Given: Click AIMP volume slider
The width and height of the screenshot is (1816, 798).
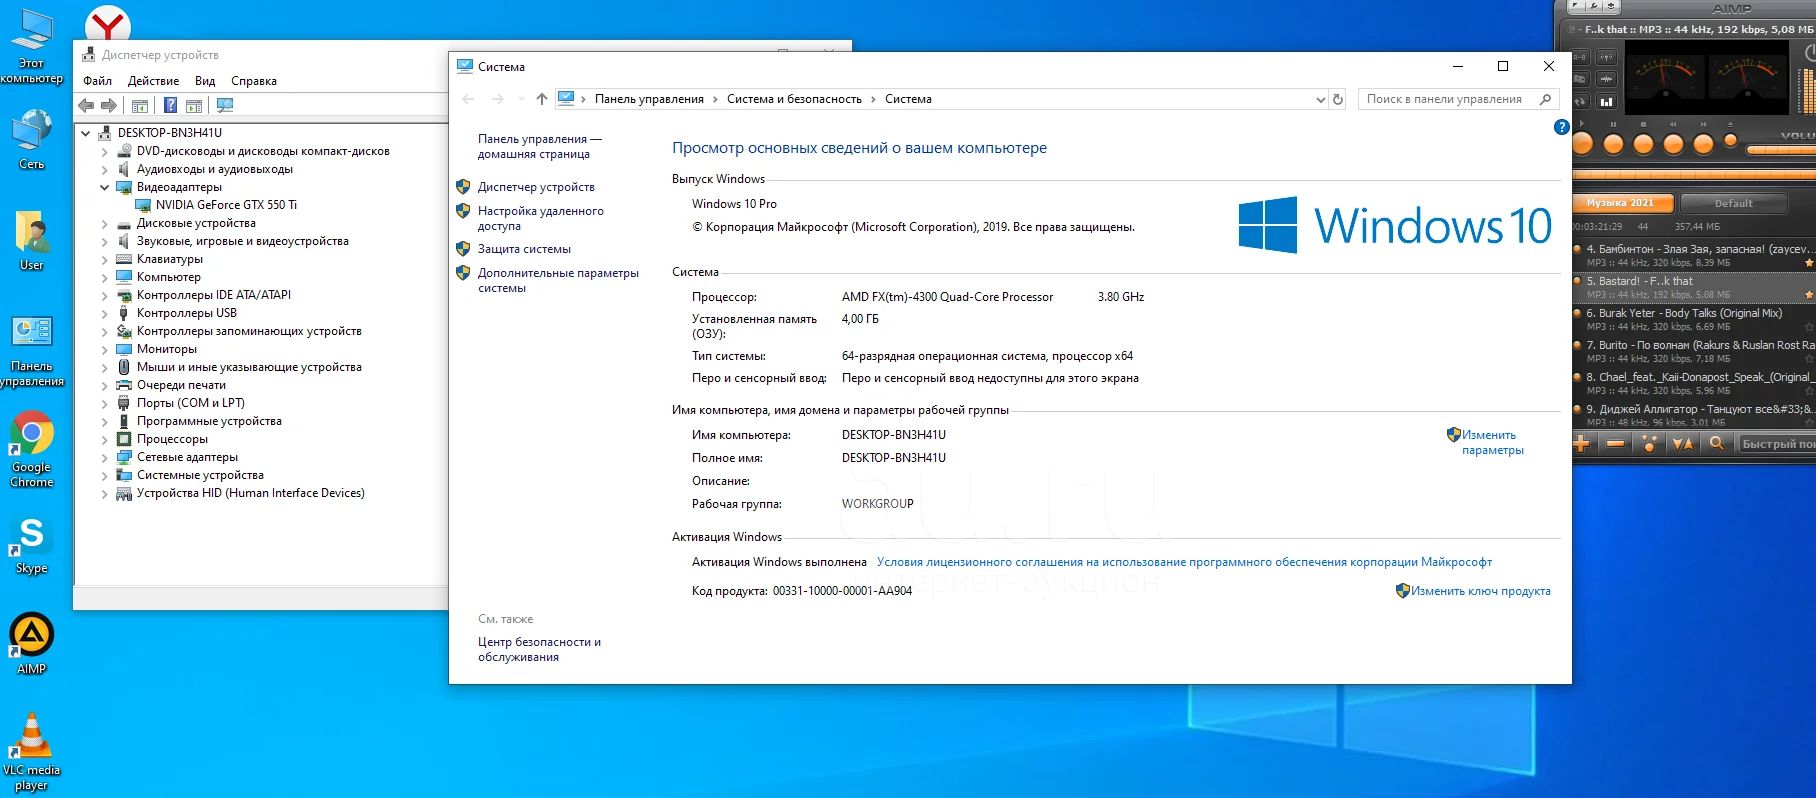Looking at the screenshot, I should tap(1781, 150).
